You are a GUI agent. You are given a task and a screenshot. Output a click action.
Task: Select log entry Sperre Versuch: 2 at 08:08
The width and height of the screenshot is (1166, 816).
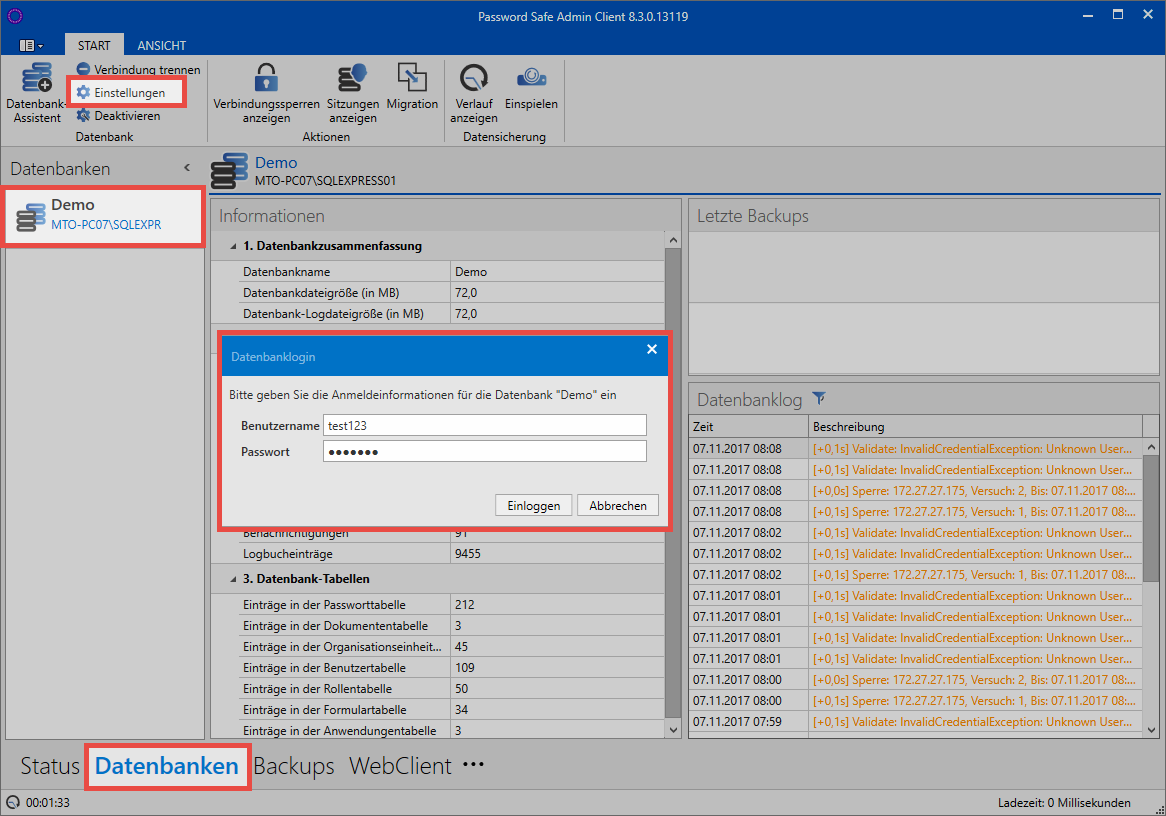click(x=916, y=490)
